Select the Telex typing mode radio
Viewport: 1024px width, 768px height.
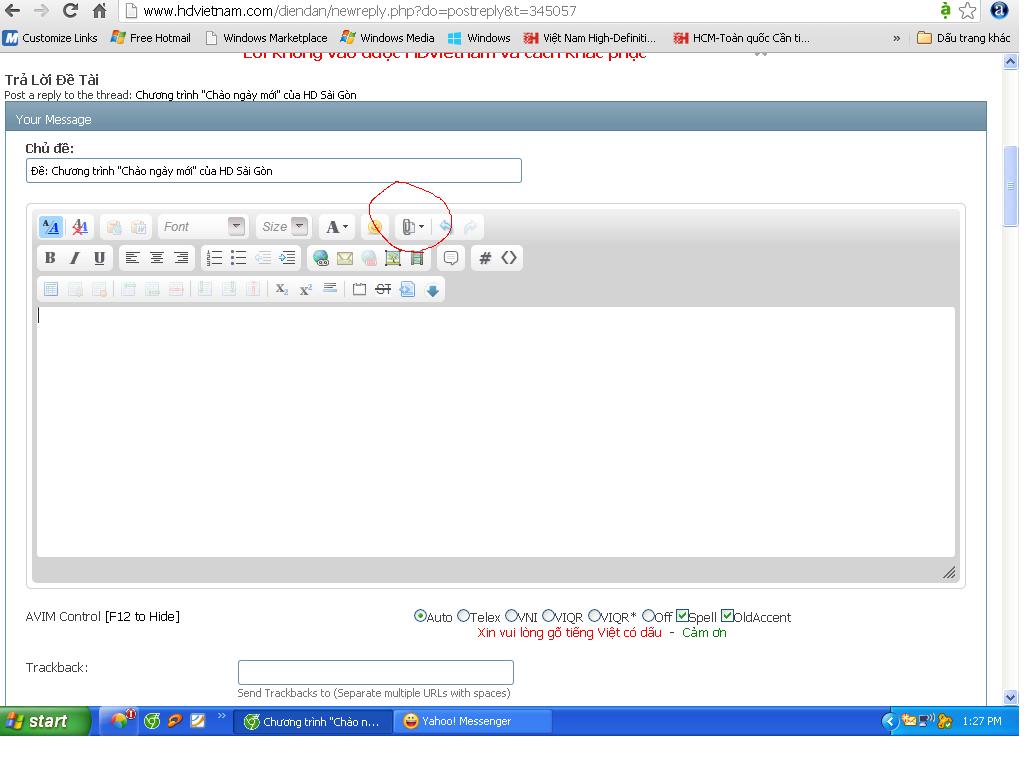pyautogui.click(x=463, y=616)
